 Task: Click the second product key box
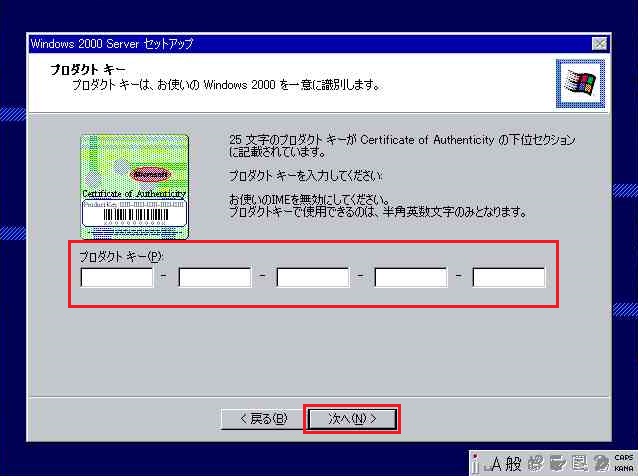[214, 277]
